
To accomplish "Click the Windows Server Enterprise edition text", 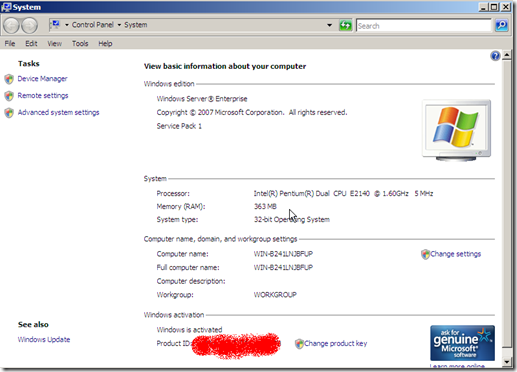I will pyautogui.click(x=202, y=99).
